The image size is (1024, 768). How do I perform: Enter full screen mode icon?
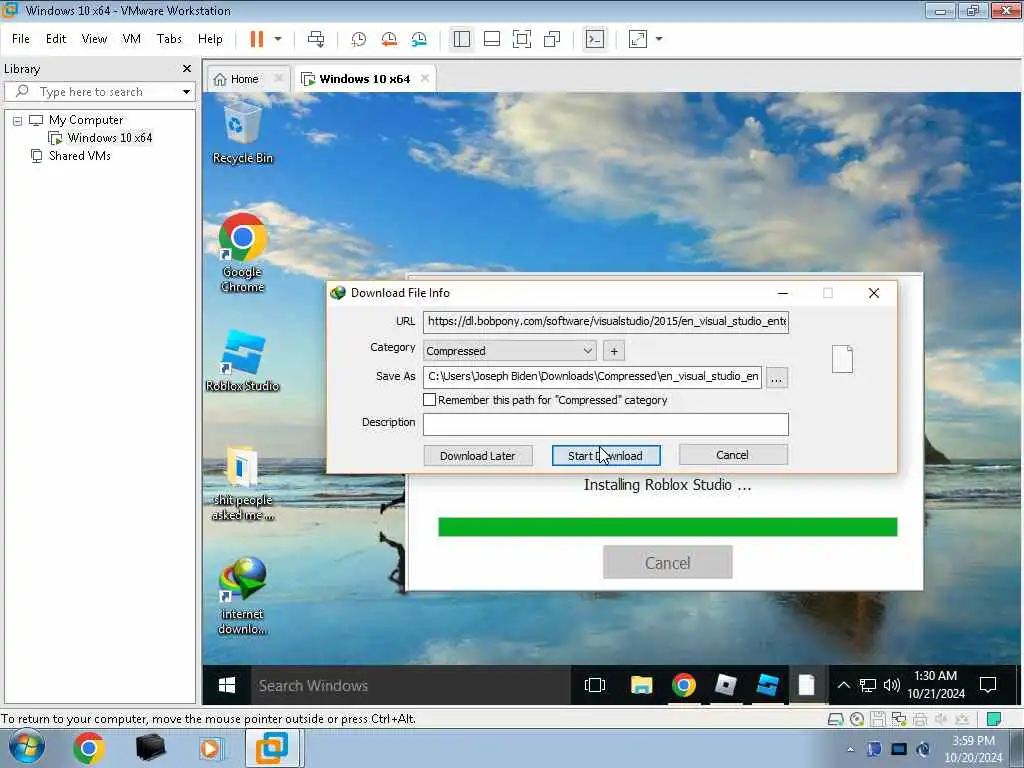coord(522,39)
